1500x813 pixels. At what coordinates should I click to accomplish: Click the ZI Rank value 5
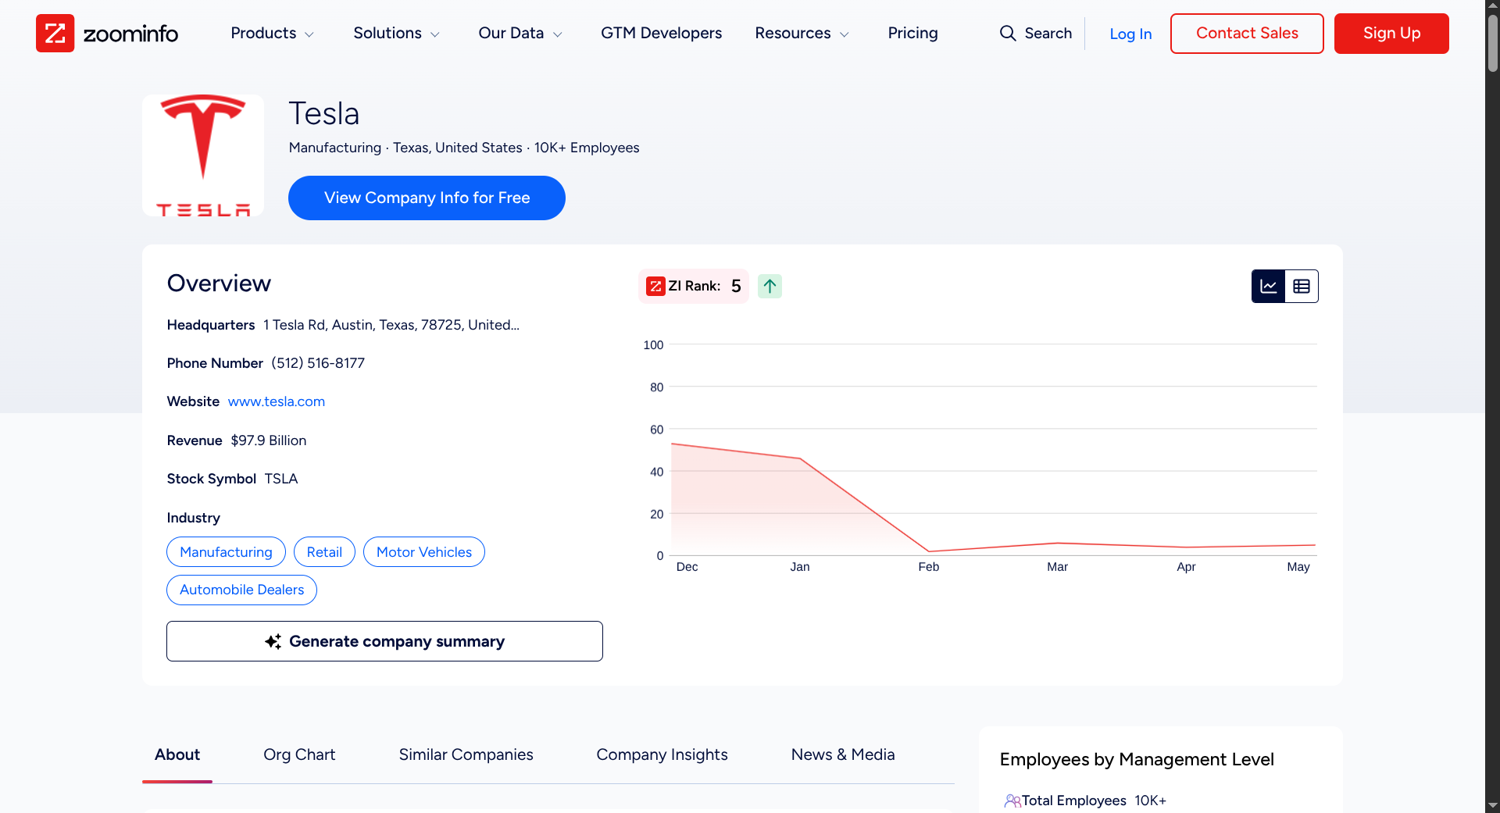coord(736,286)
